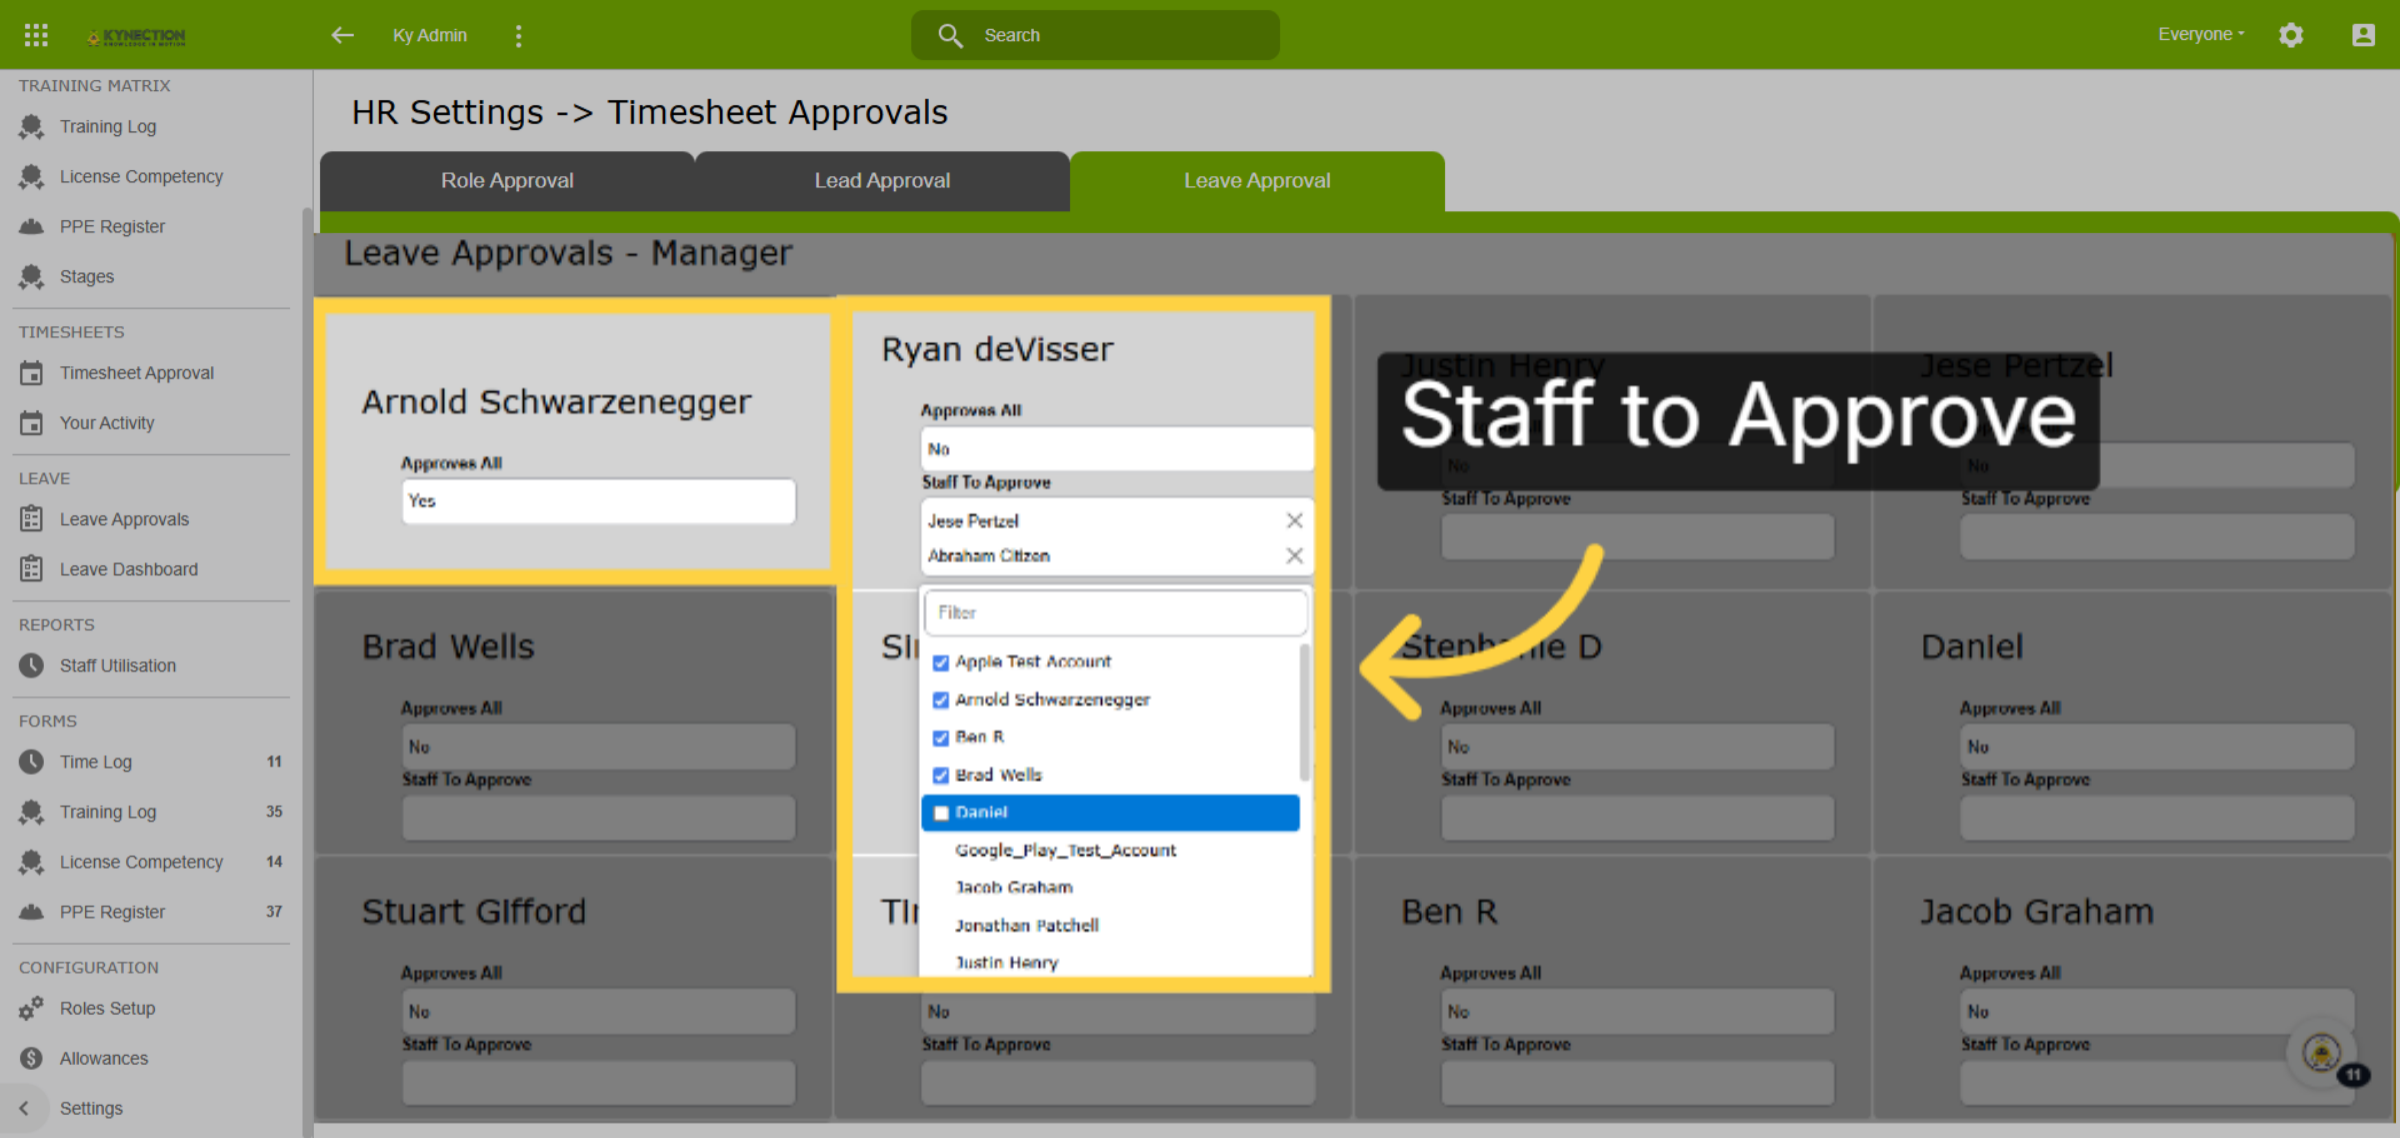Screen dimensions: 2400x1138
Task: Switch to the Lead Approval tab
Action: (x=882, y=181)
